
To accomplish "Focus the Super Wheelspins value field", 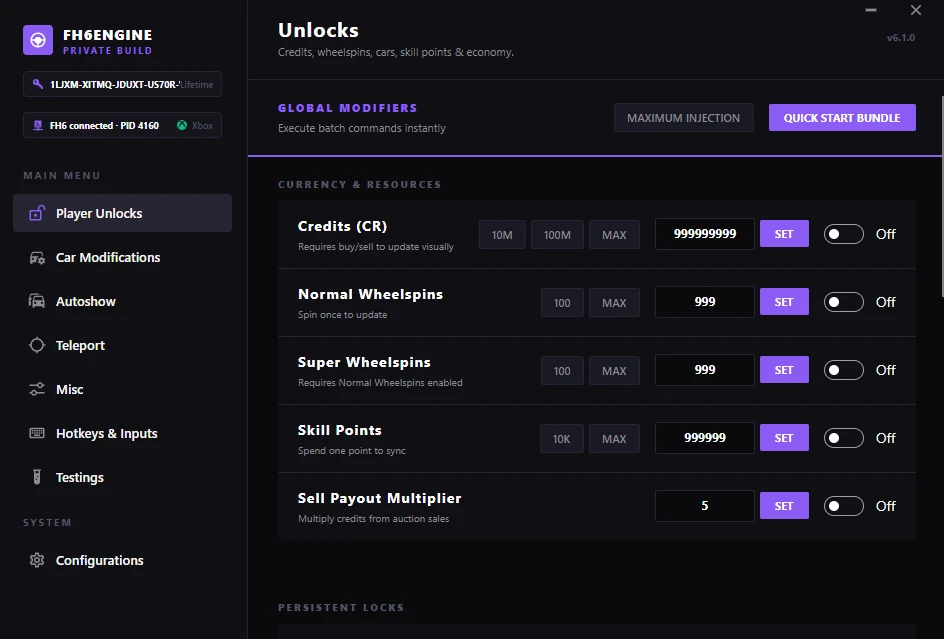I will pos(704,370).
